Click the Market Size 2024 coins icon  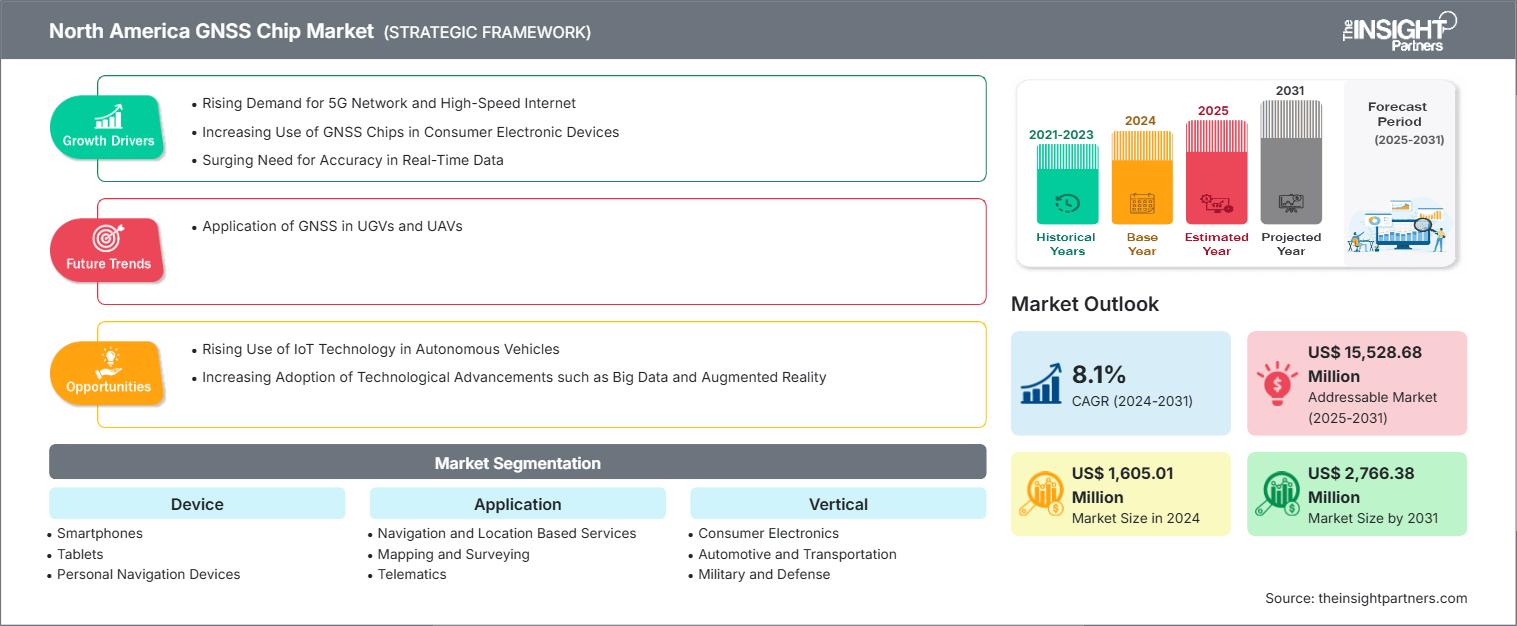click(x=1044, y=493)
